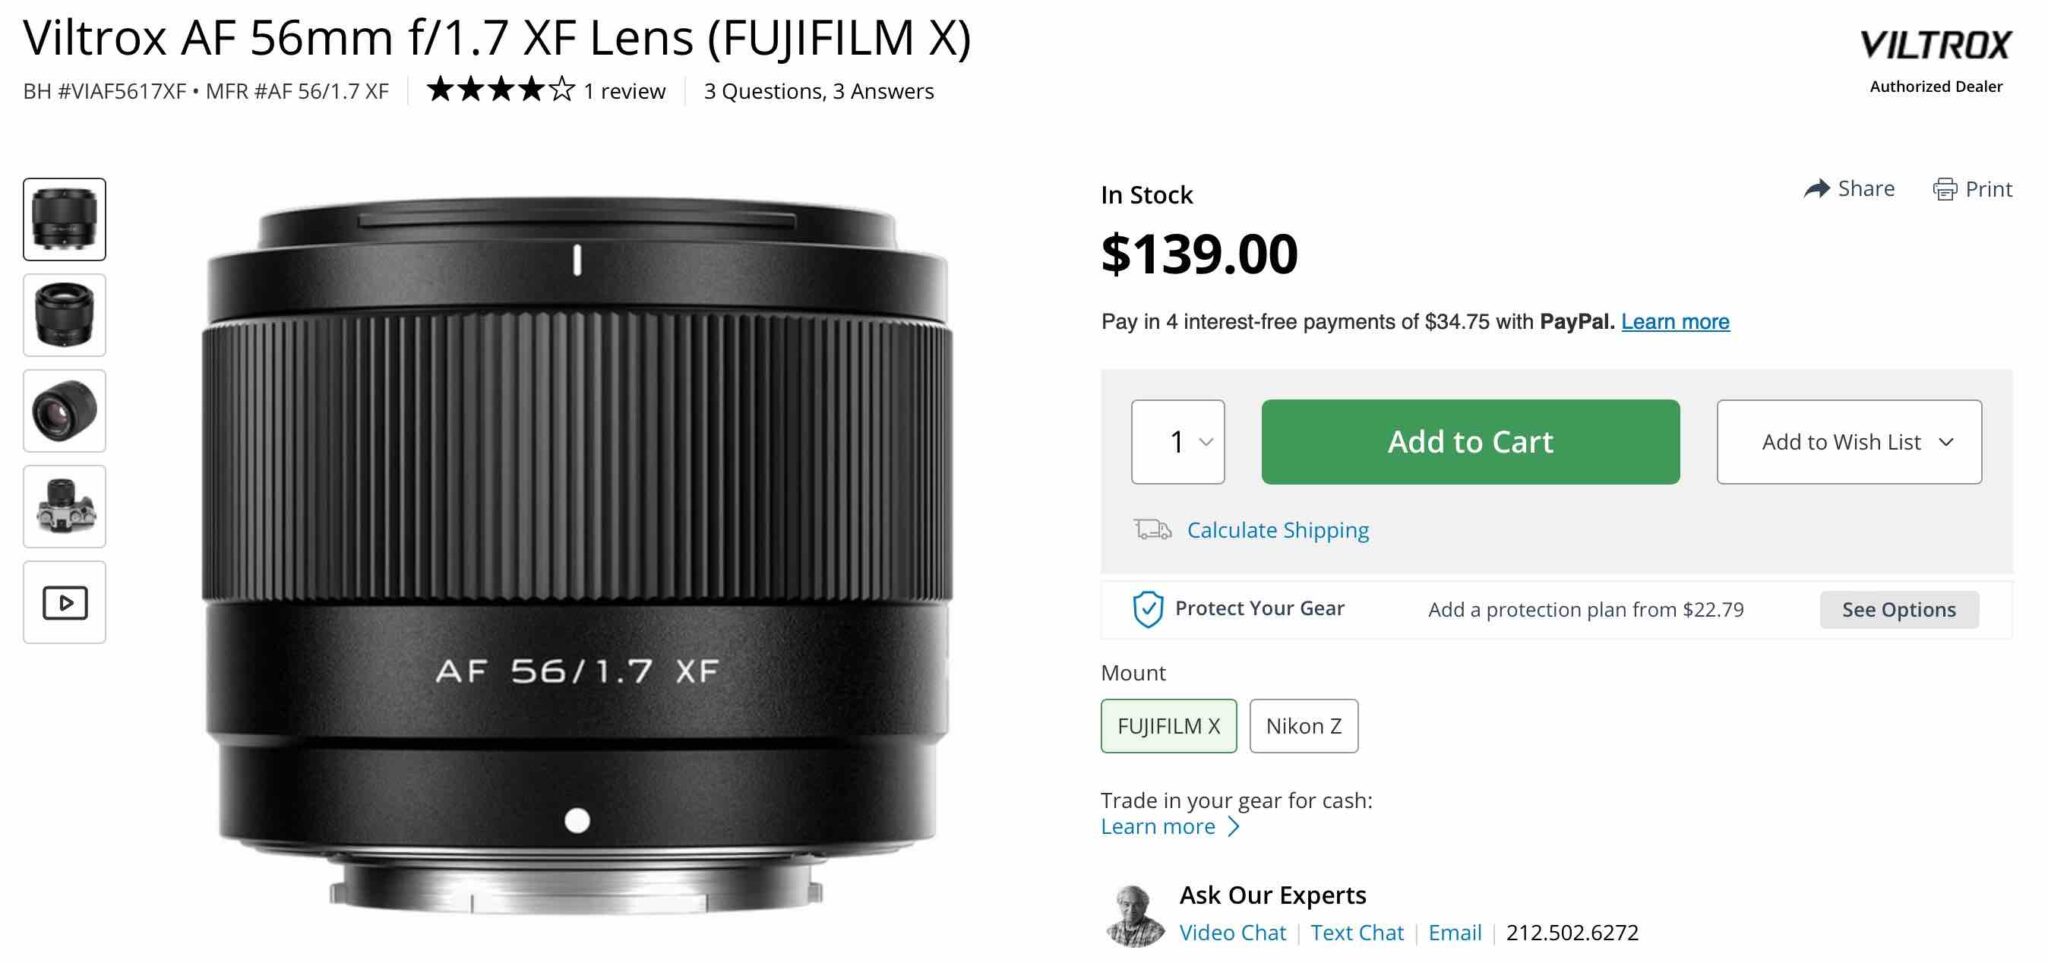Screen dimensions: 2048x963
Task: Expand the Add to Wish List dropdown
Action: tap(1848, 441)
